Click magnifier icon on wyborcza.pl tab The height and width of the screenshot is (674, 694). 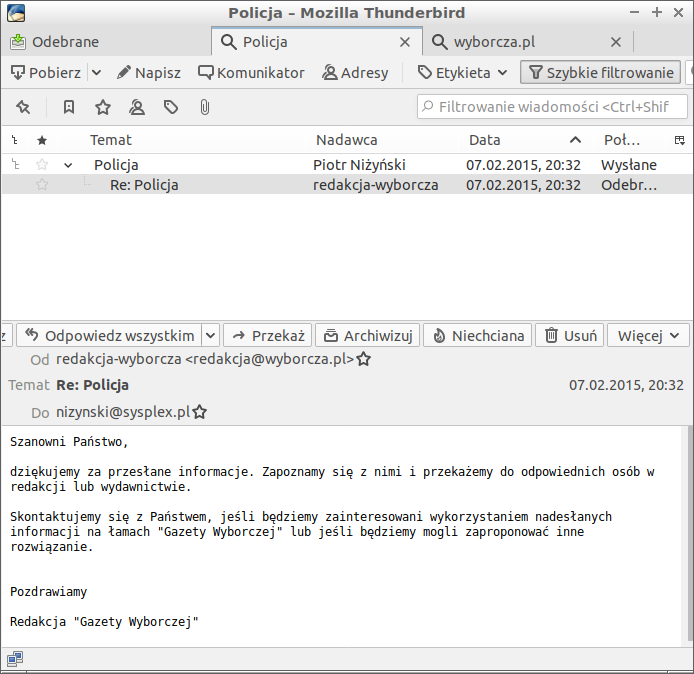coord(440,42)
